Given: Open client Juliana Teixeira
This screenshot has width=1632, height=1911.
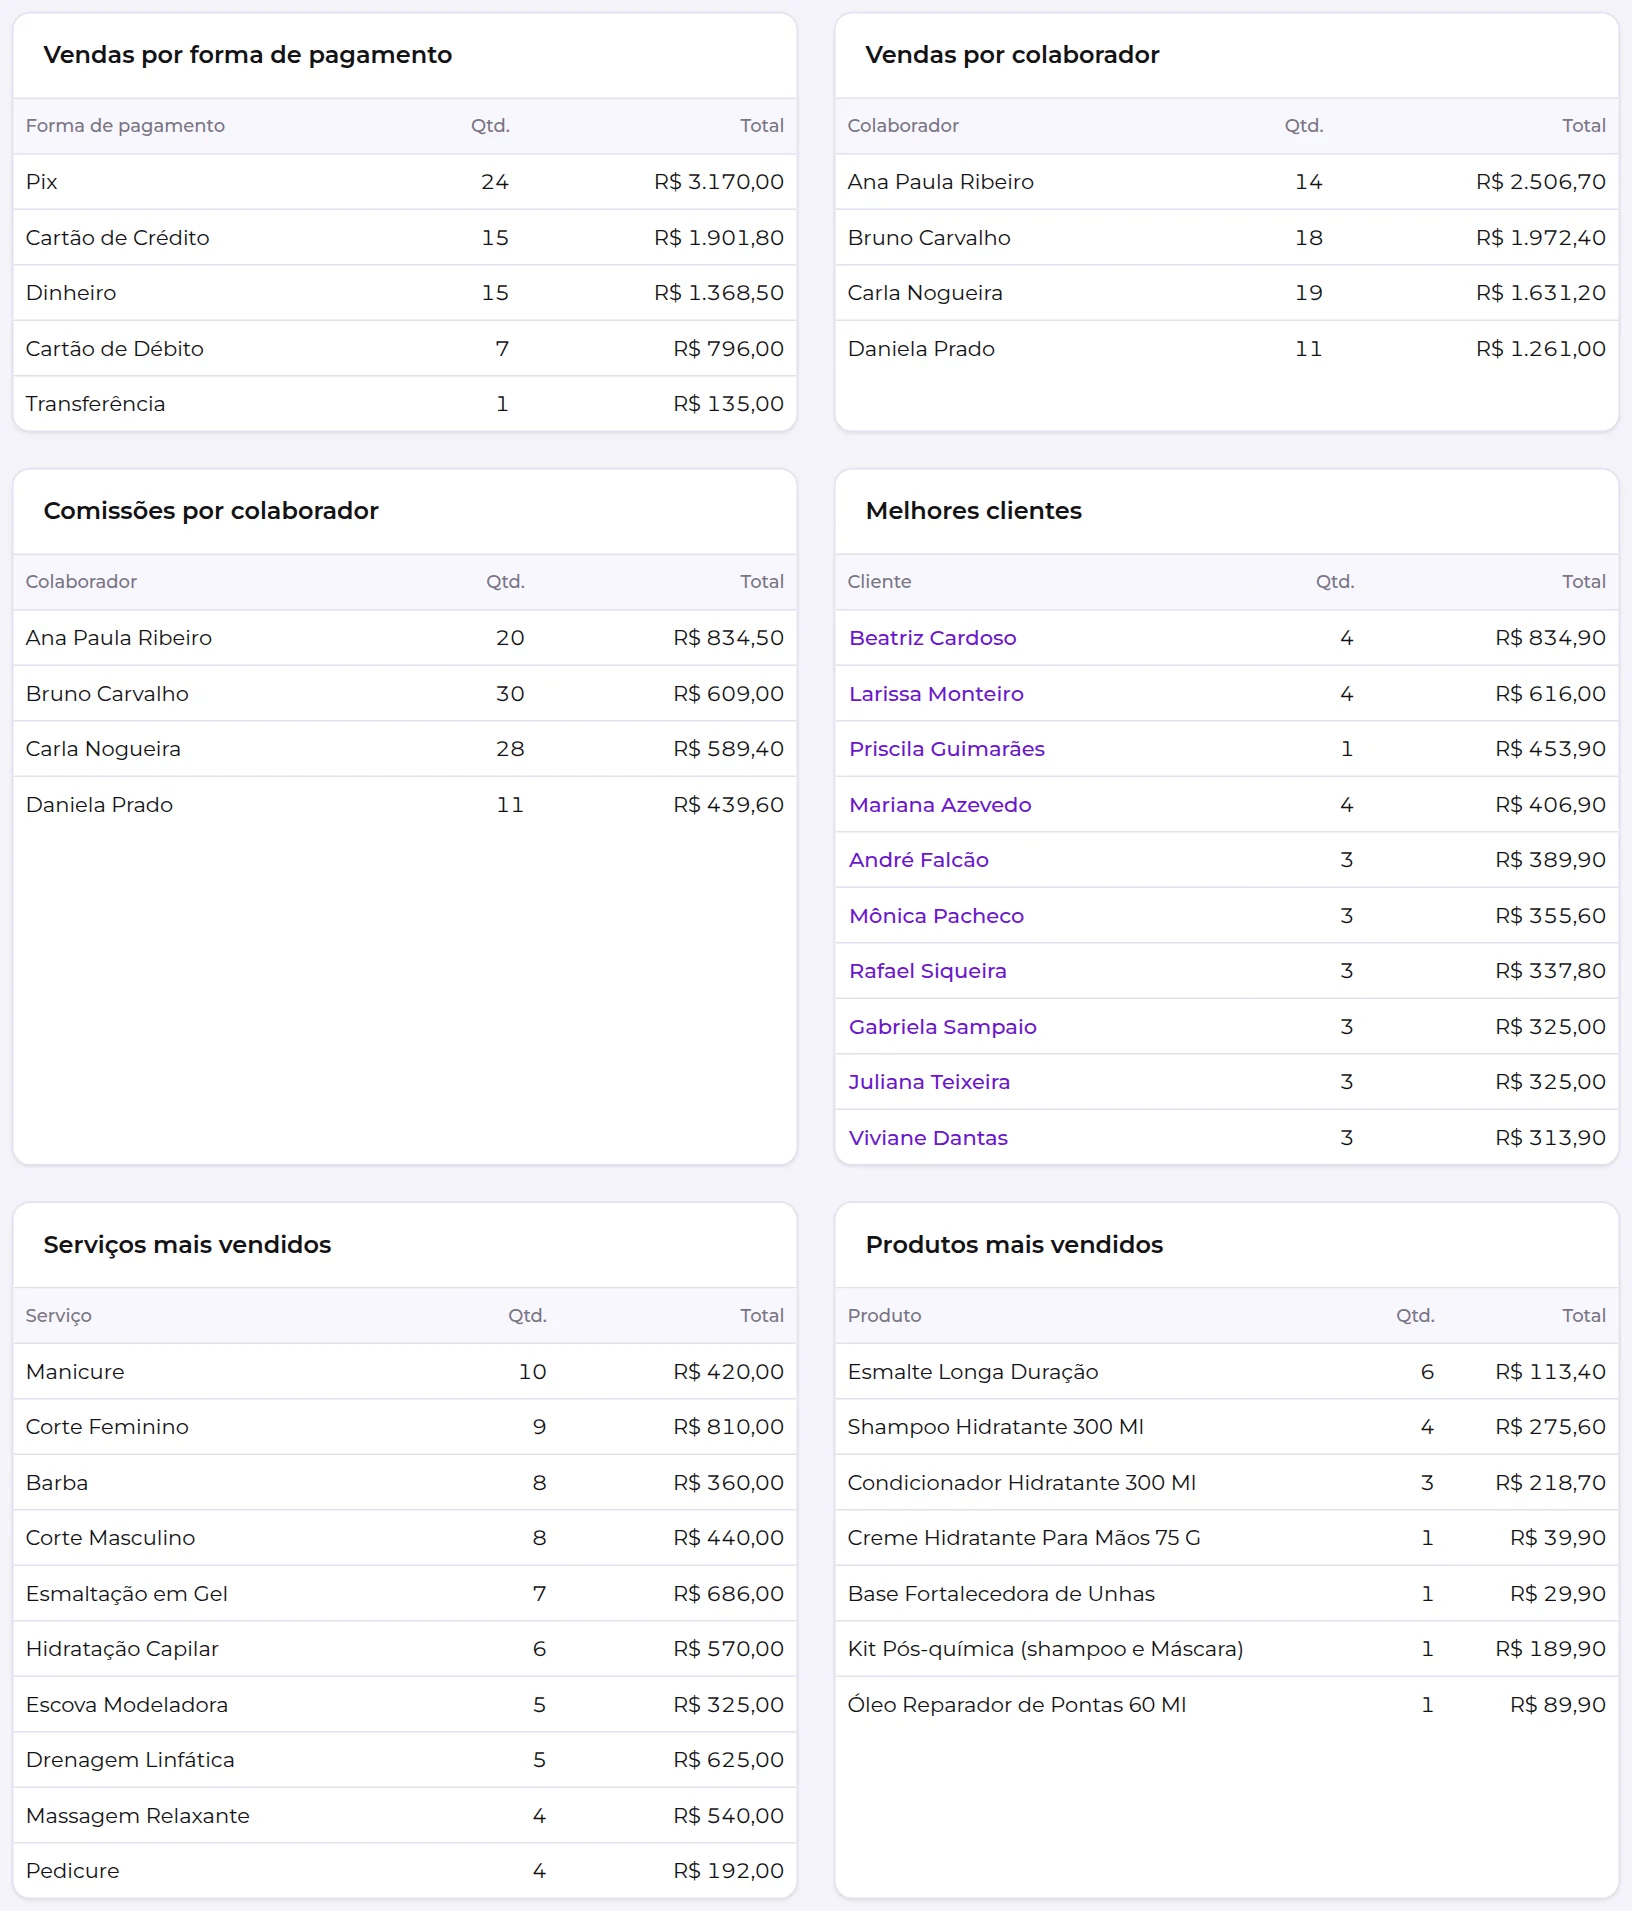Looking at the screenshot, I should (x=929, y=1082).
